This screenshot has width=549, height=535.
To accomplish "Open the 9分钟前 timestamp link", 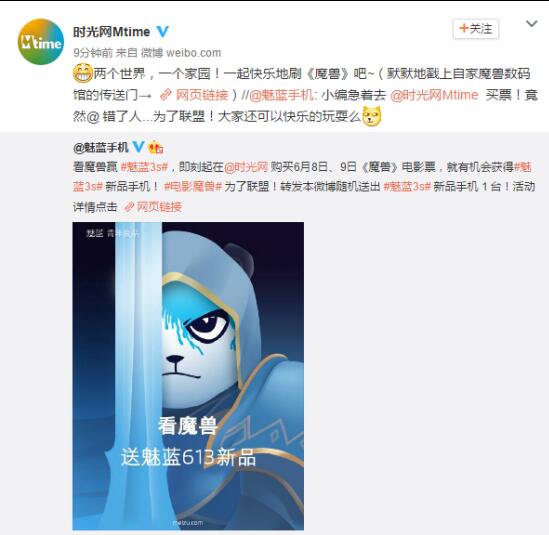I will coord(93,53).
